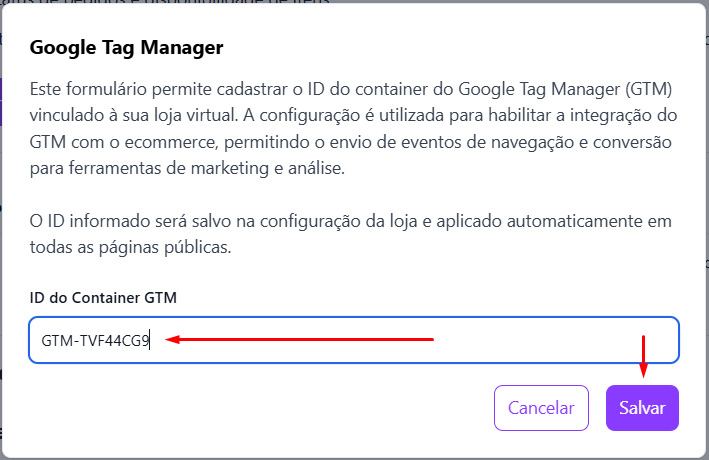Click the purple element behind the dialog's left edge
This screenshot has height=460, width=709.
[x=3, y=101]
